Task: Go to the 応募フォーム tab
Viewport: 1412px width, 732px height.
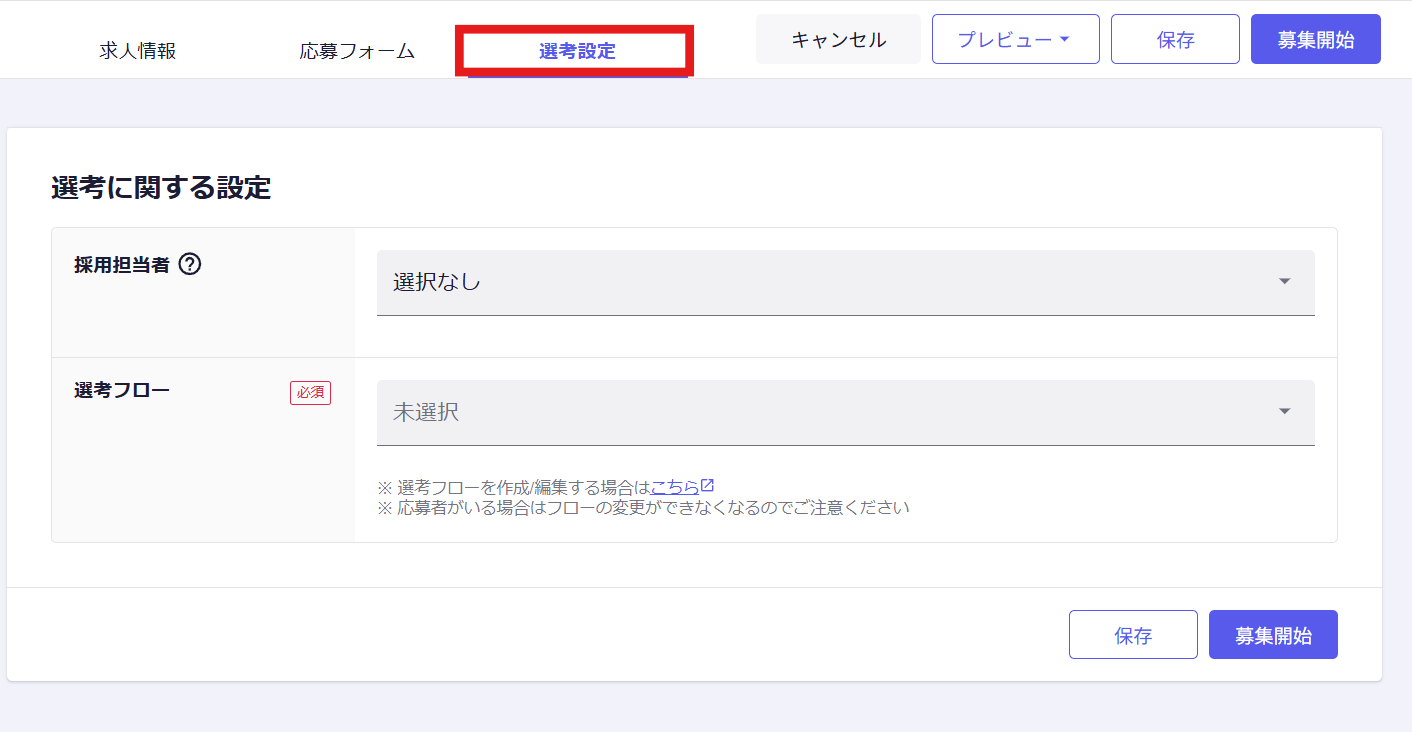Action: 357,51
